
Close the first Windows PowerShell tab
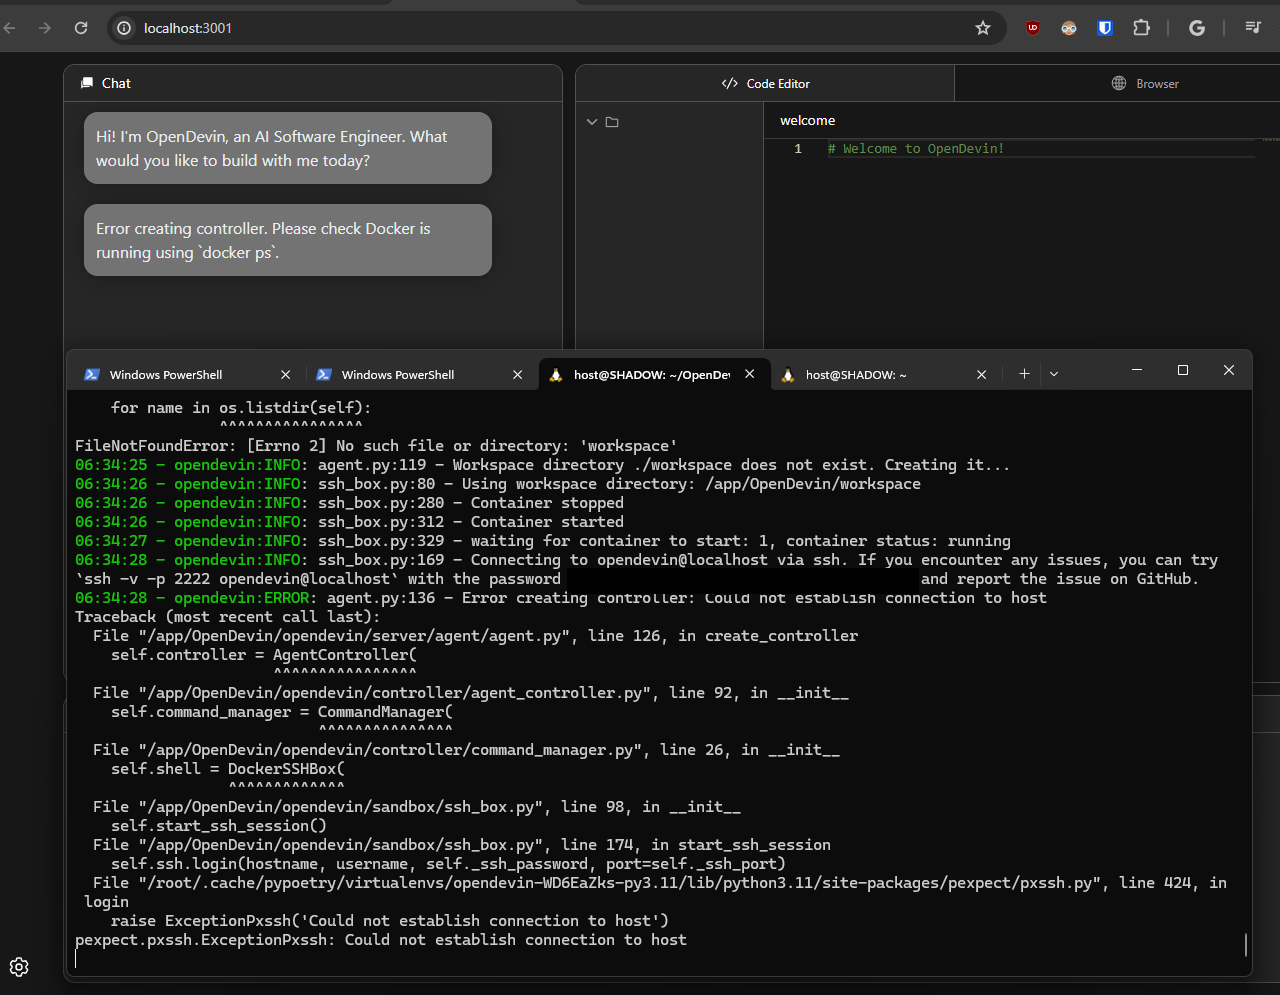coord(286,374)
